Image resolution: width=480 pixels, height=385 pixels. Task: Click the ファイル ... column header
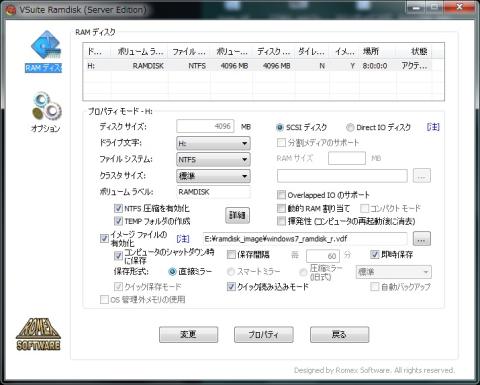189,51
